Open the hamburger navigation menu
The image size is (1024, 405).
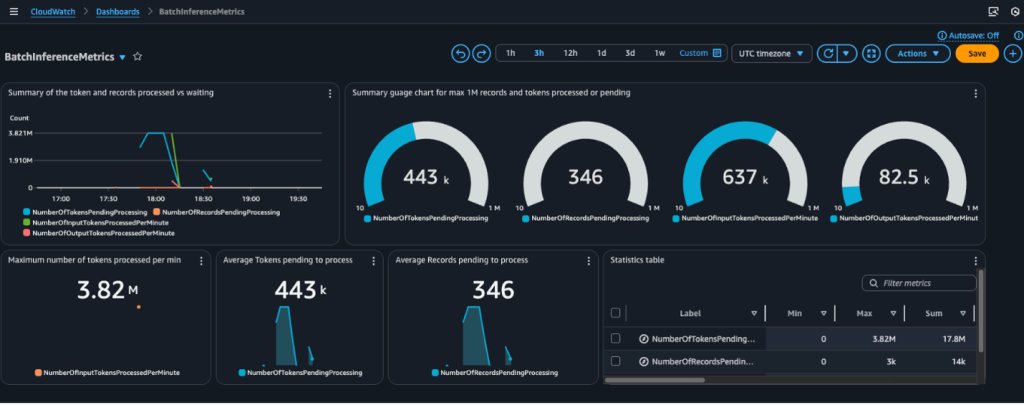coord(13,11)
